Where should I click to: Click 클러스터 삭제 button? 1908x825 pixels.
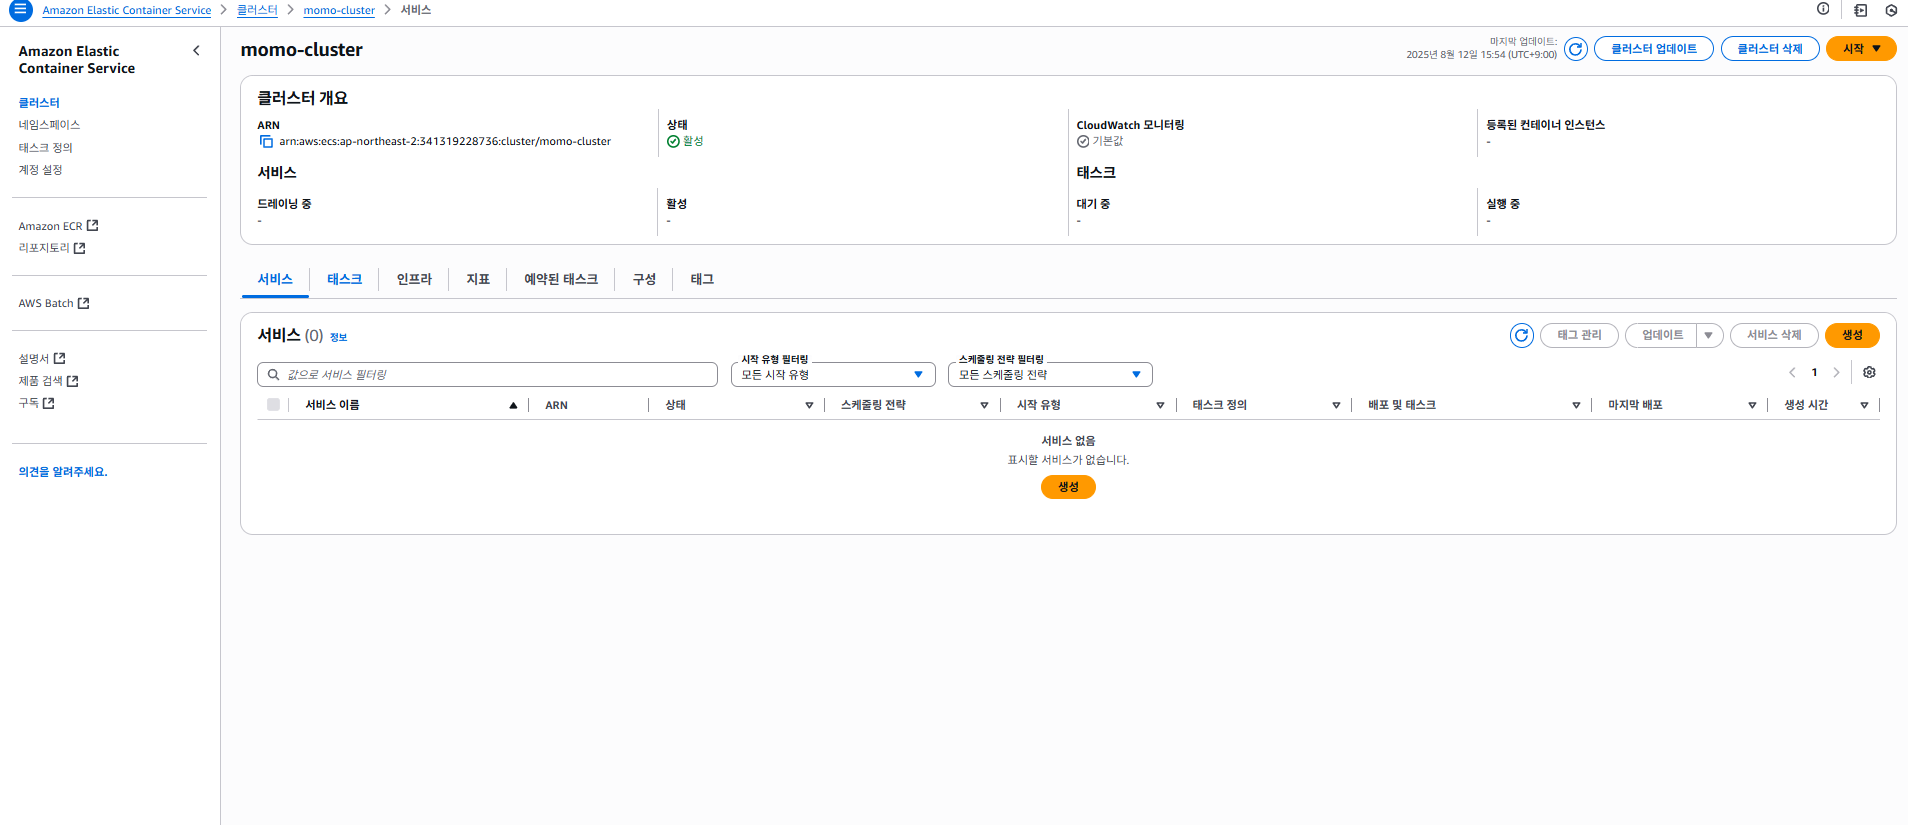tap(1770, 49)
